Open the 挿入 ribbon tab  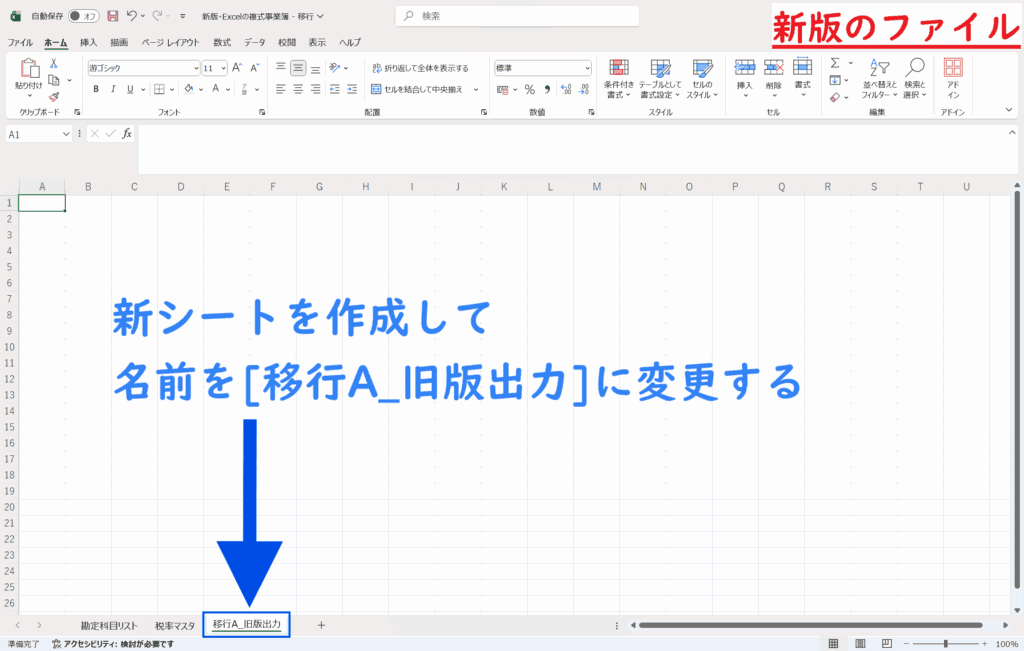tap(89, 43)
